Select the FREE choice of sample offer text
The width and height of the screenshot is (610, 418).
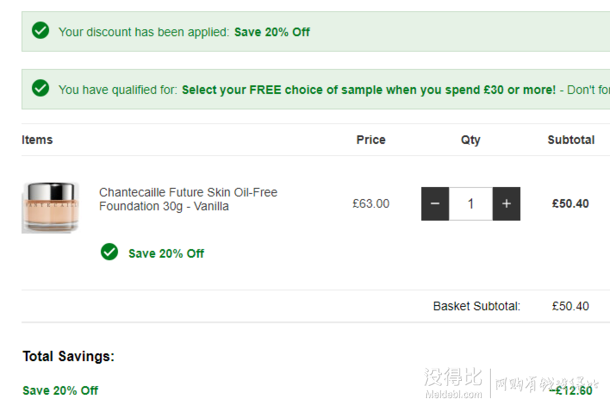point(369,90)
